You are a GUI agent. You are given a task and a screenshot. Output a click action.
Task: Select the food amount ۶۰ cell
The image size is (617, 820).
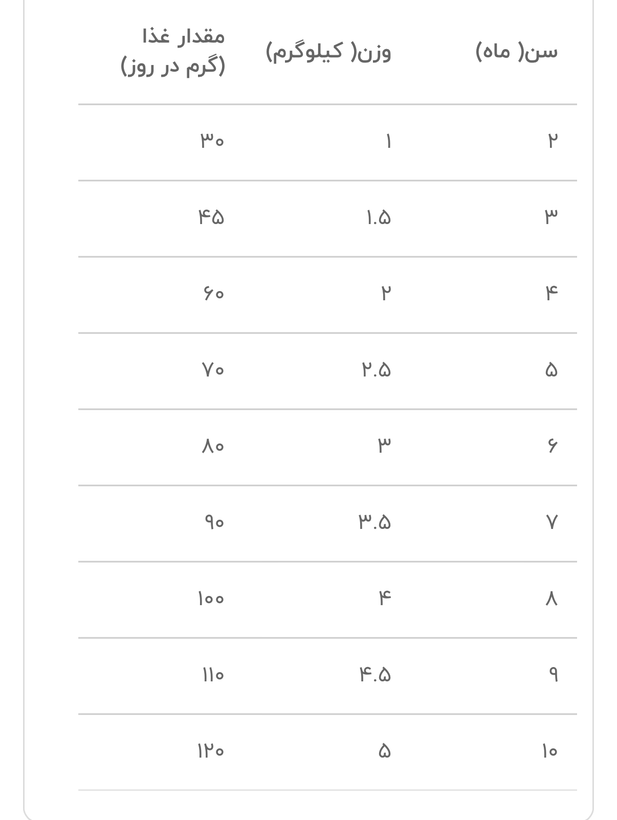[213, 293]
